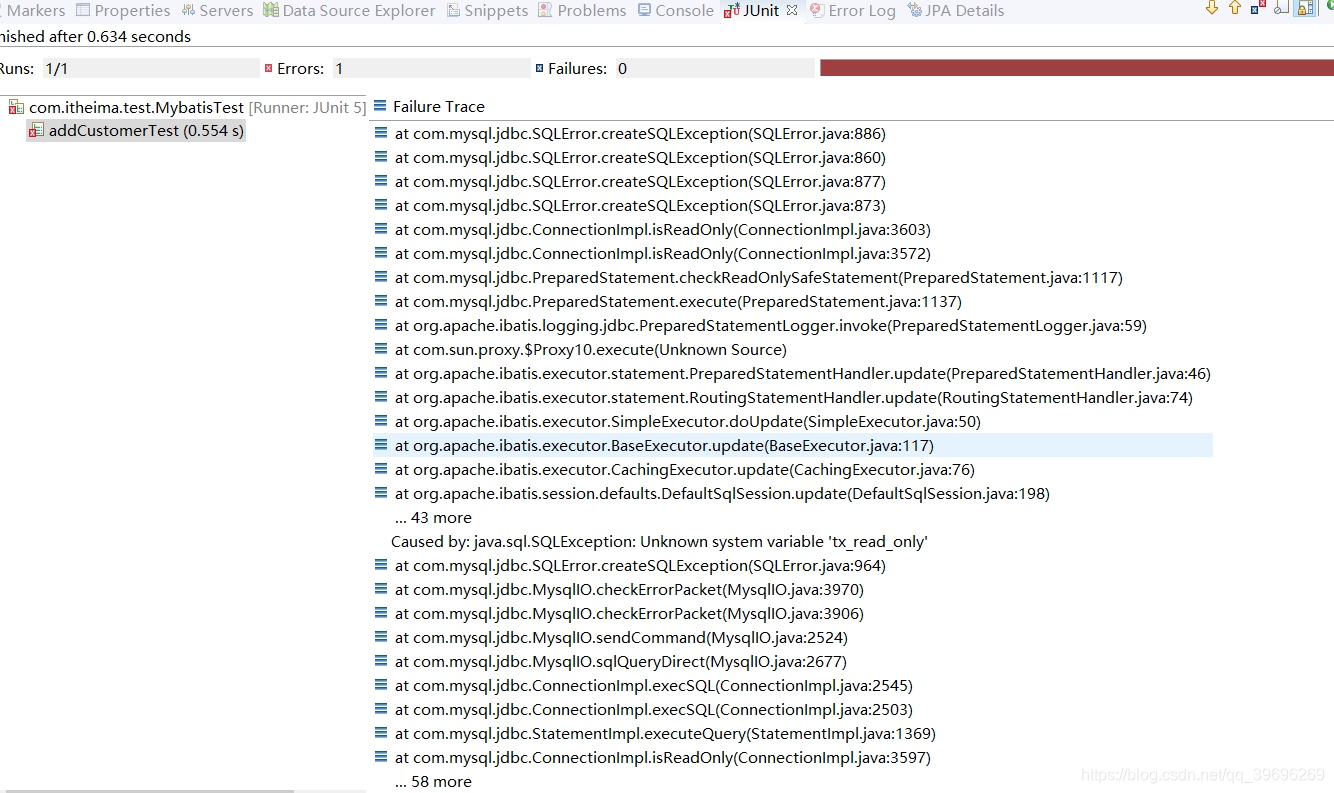Screen dimensions: 1334x793
Task: Click the stack frame icon beside BaseExecutor.update line
Action: [x=381, y=444]
